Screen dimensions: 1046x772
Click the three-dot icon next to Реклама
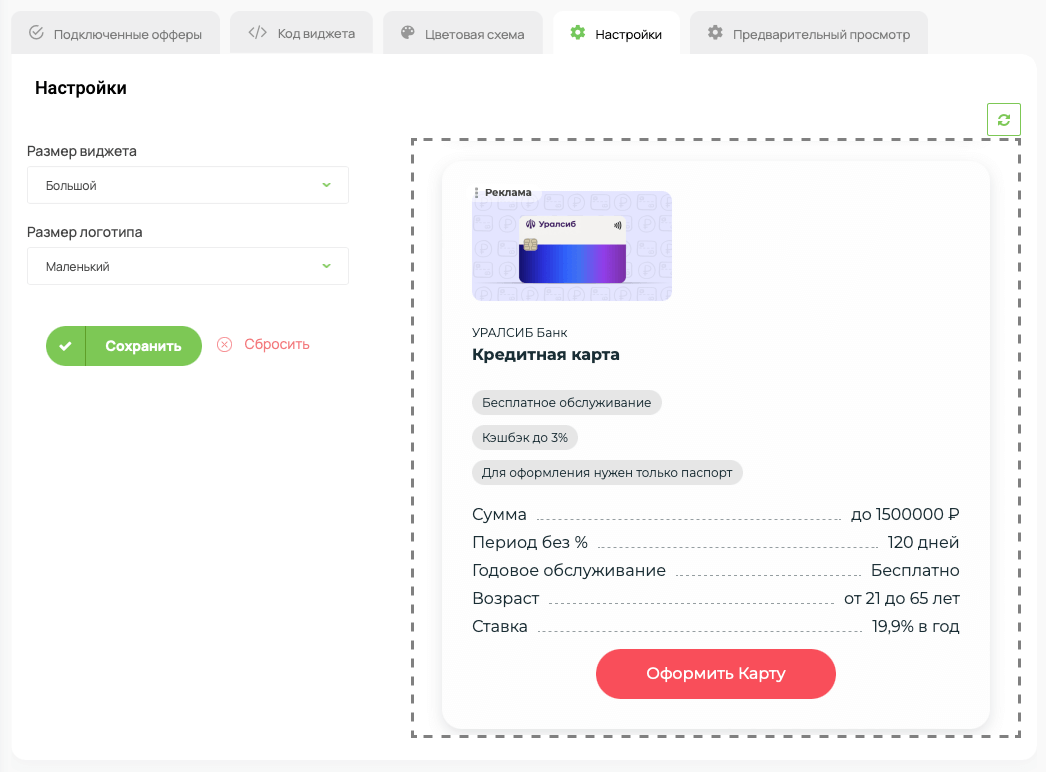pos(476,192)
